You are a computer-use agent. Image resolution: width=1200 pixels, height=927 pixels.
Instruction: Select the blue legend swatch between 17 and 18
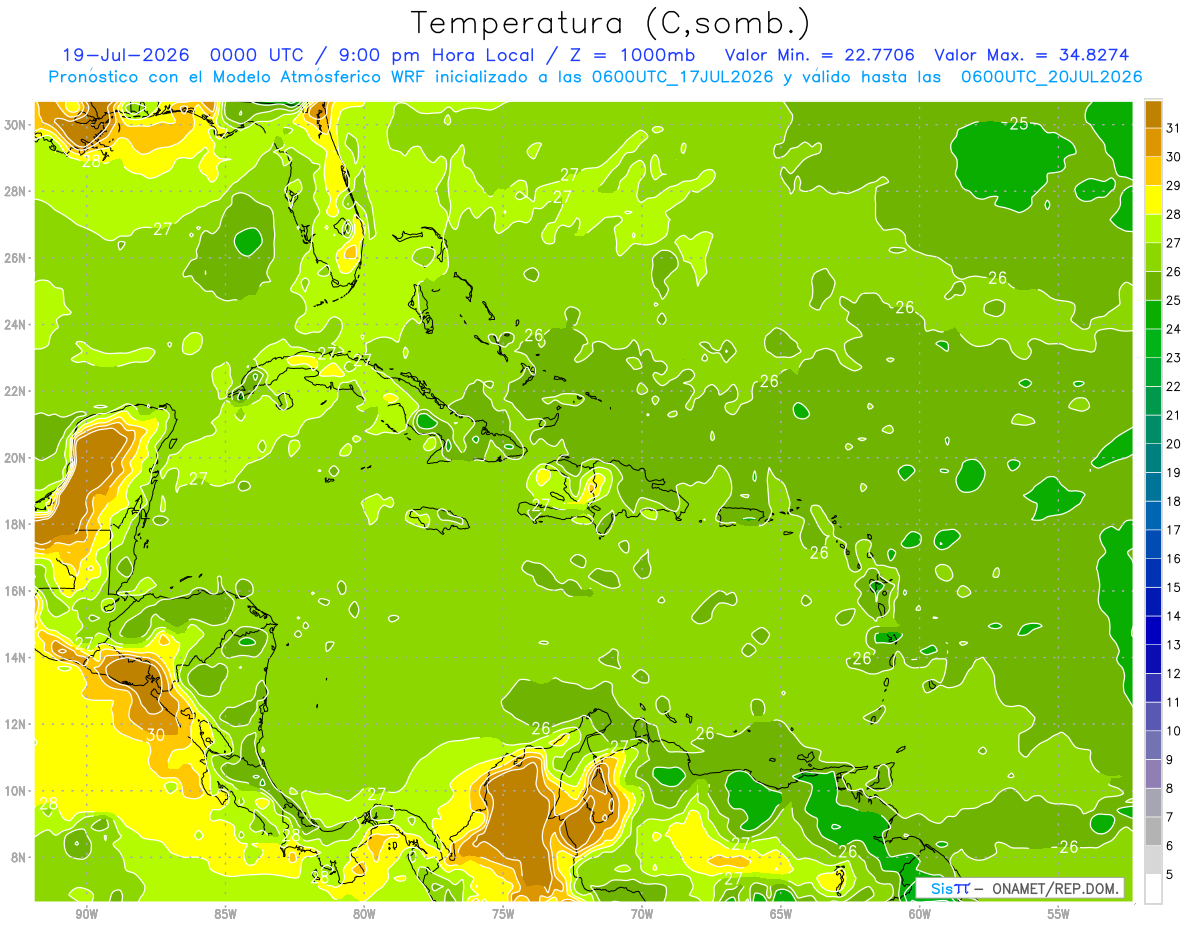[1153, 515]
